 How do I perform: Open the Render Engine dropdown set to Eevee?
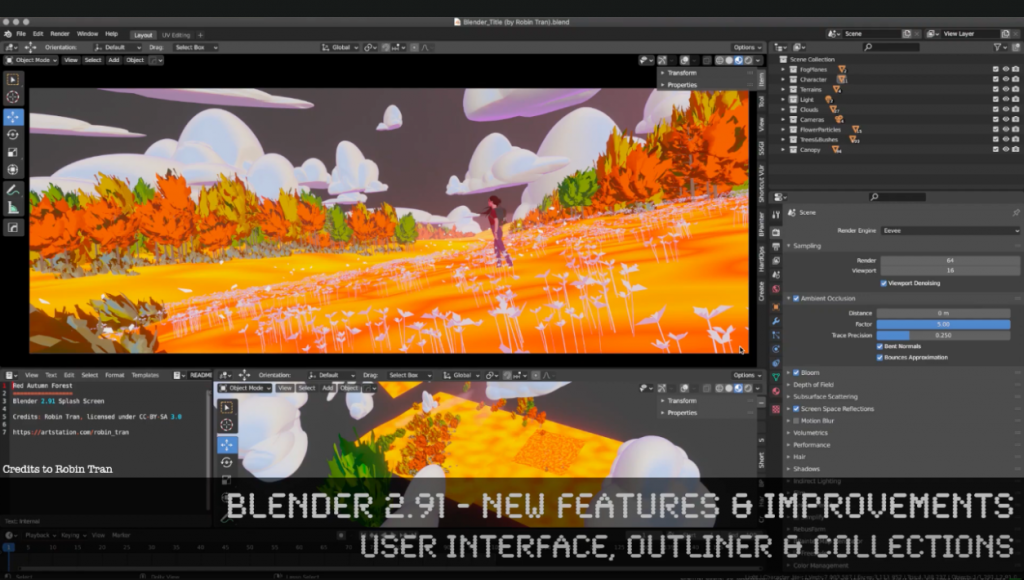click(x=950, y=231)
